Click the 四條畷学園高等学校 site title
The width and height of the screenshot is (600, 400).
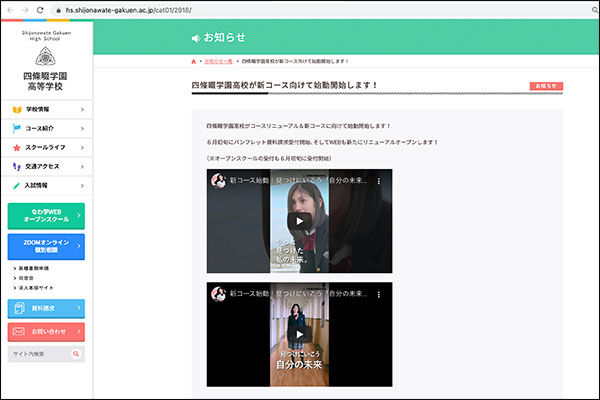click(45, 81)
